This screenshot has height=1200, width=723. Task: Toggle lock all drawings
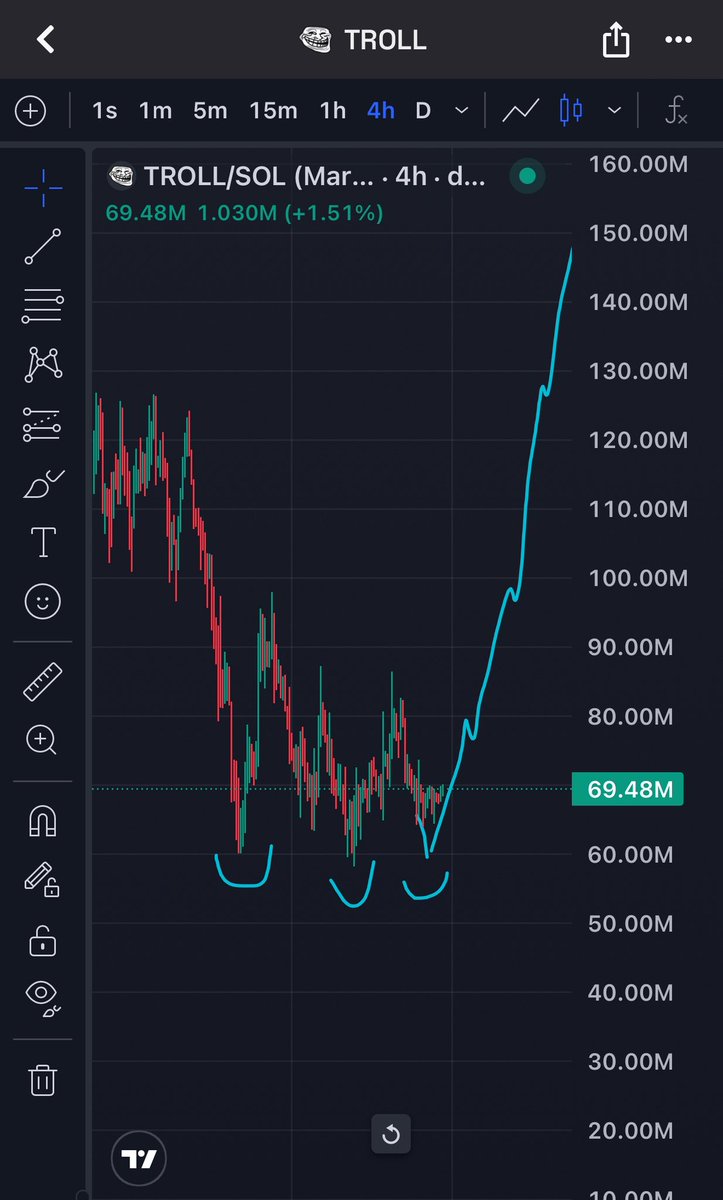point(42,940)
